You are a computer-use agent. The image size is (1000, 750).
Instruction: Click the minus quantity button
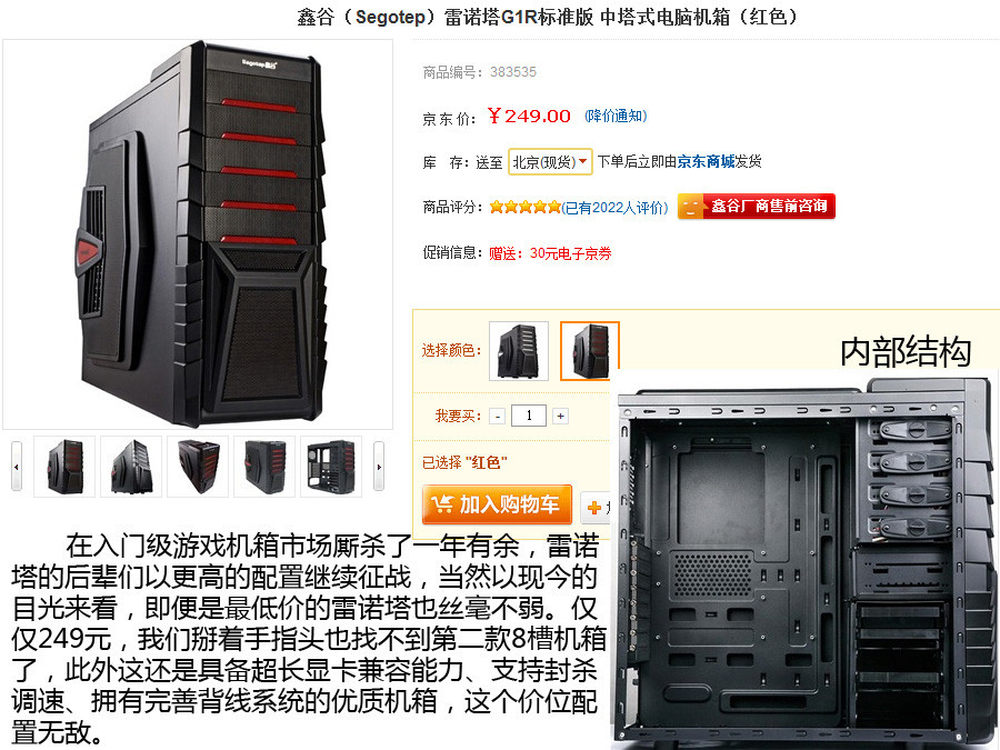coord(497,416)
